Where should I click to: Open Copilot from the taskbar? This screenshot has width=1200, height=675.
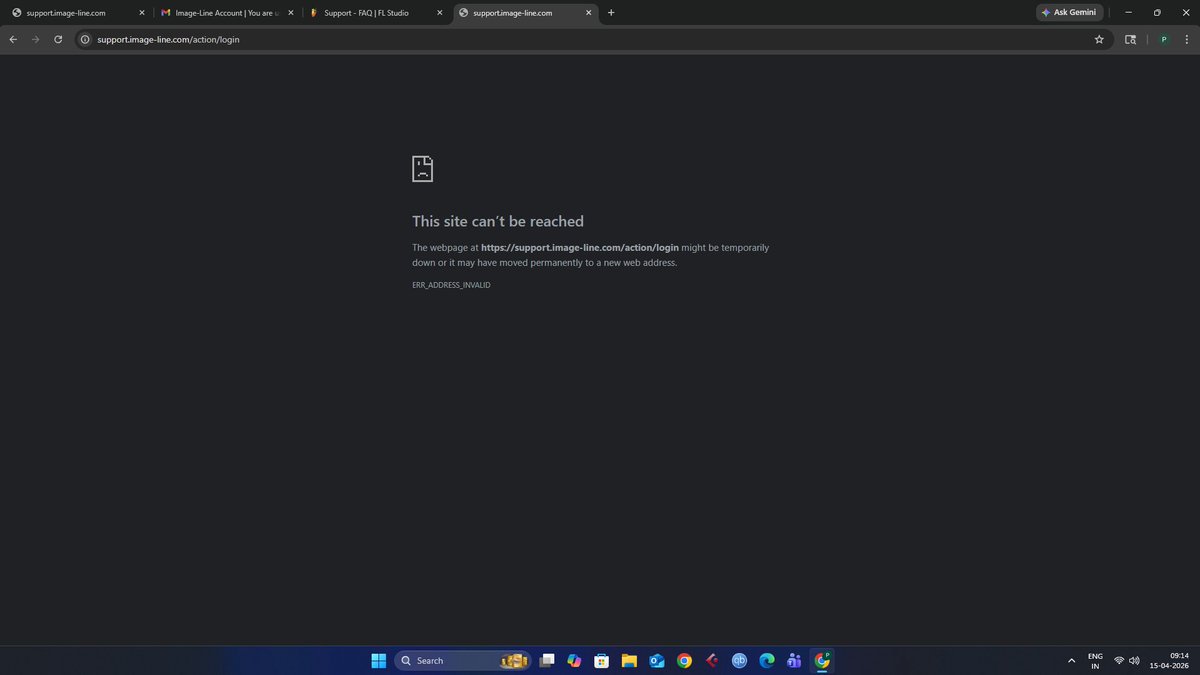(x=574, y=660)
